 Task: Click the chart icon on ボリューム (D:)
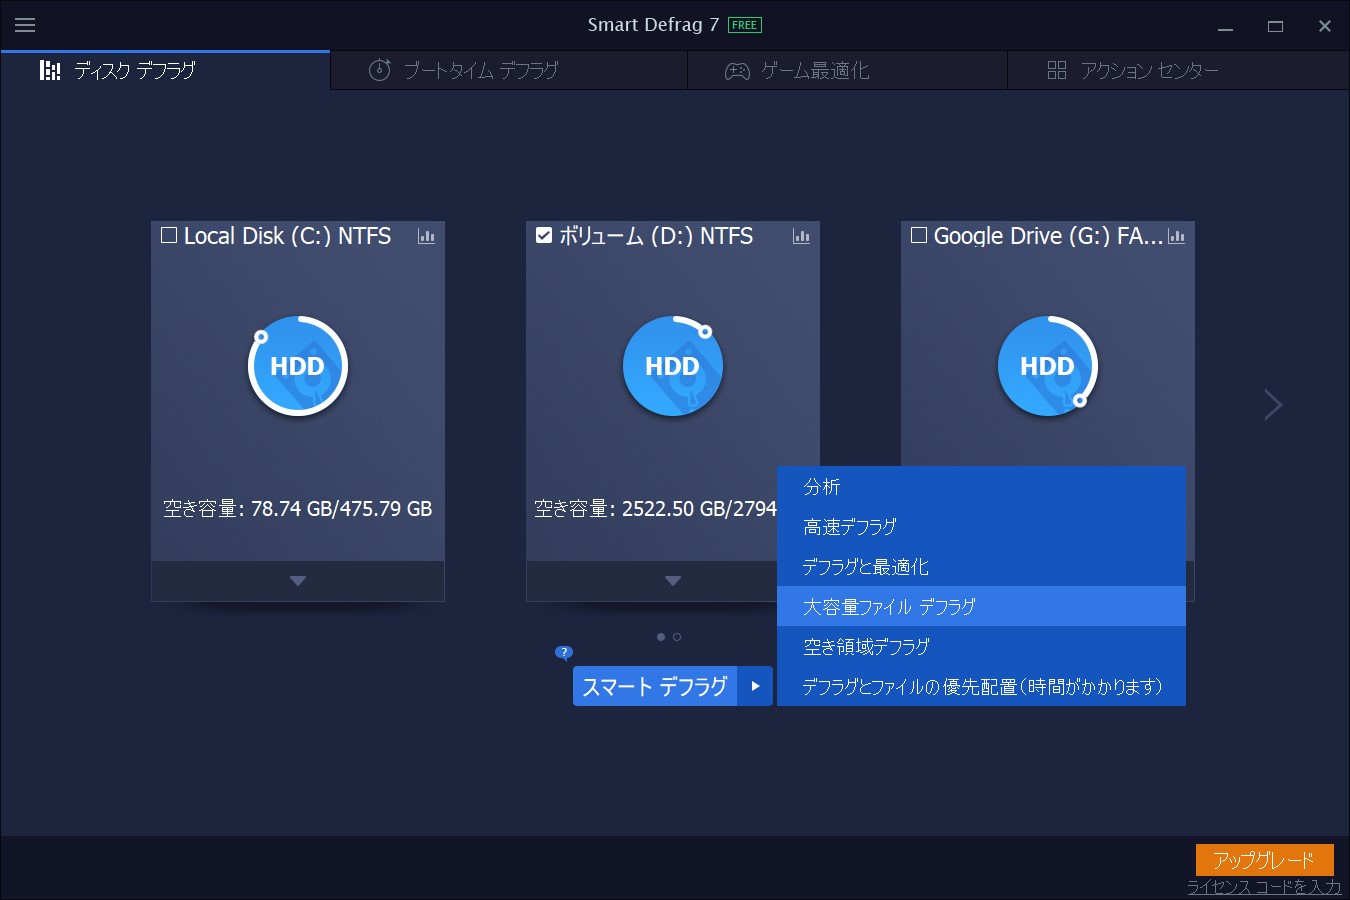coord(801,237)
